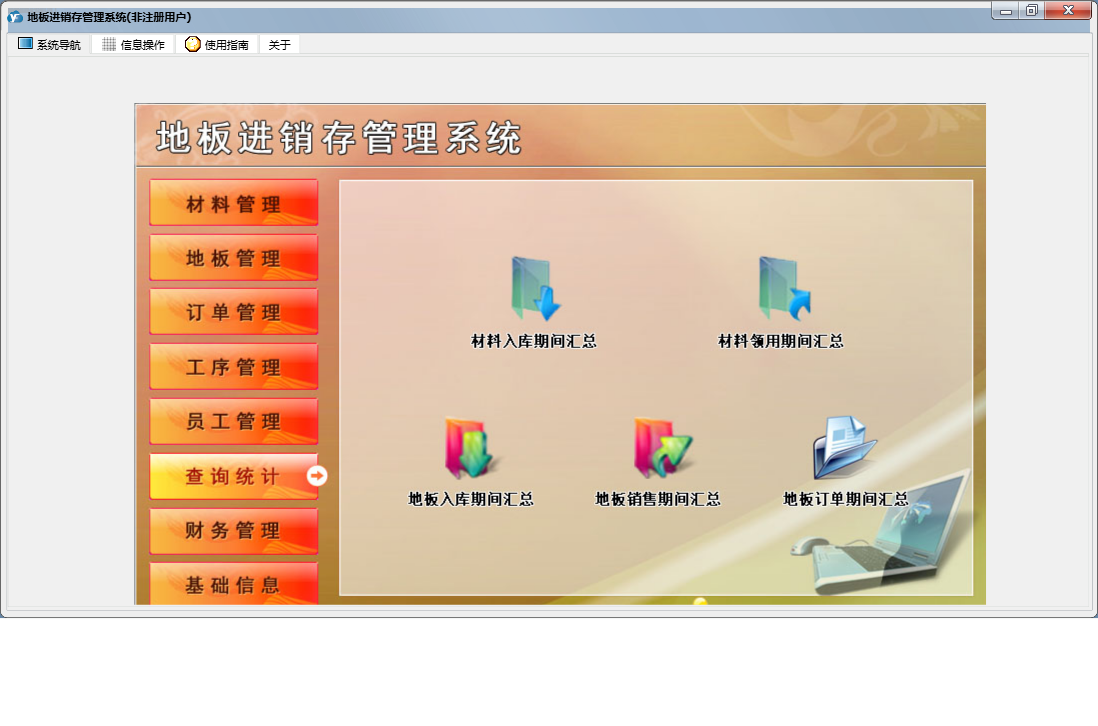Open 员工管理 section
Viewport: 1098px width, 726px height.
pyautogui.click(x=234, y=421)
